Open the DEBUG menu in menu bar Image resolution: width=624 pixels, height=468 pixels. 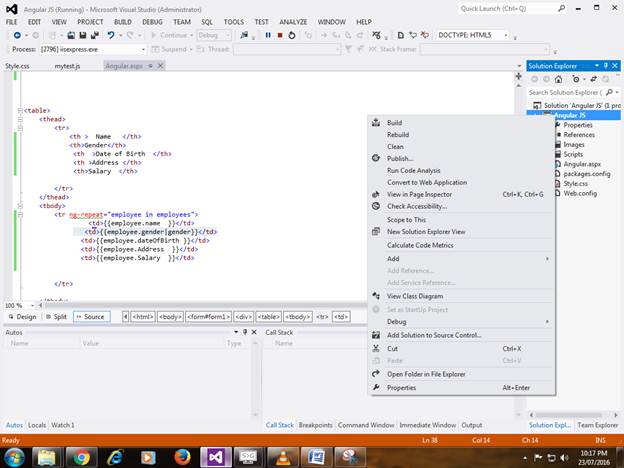pos(152,21)
